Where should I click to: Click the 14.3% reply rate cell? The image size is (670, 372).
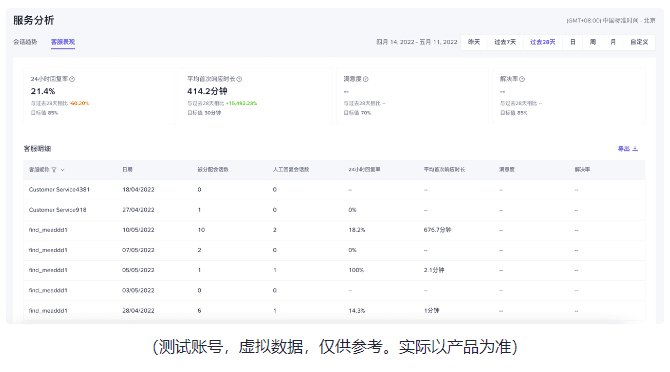pyautogui.click(x=357, y=310)
